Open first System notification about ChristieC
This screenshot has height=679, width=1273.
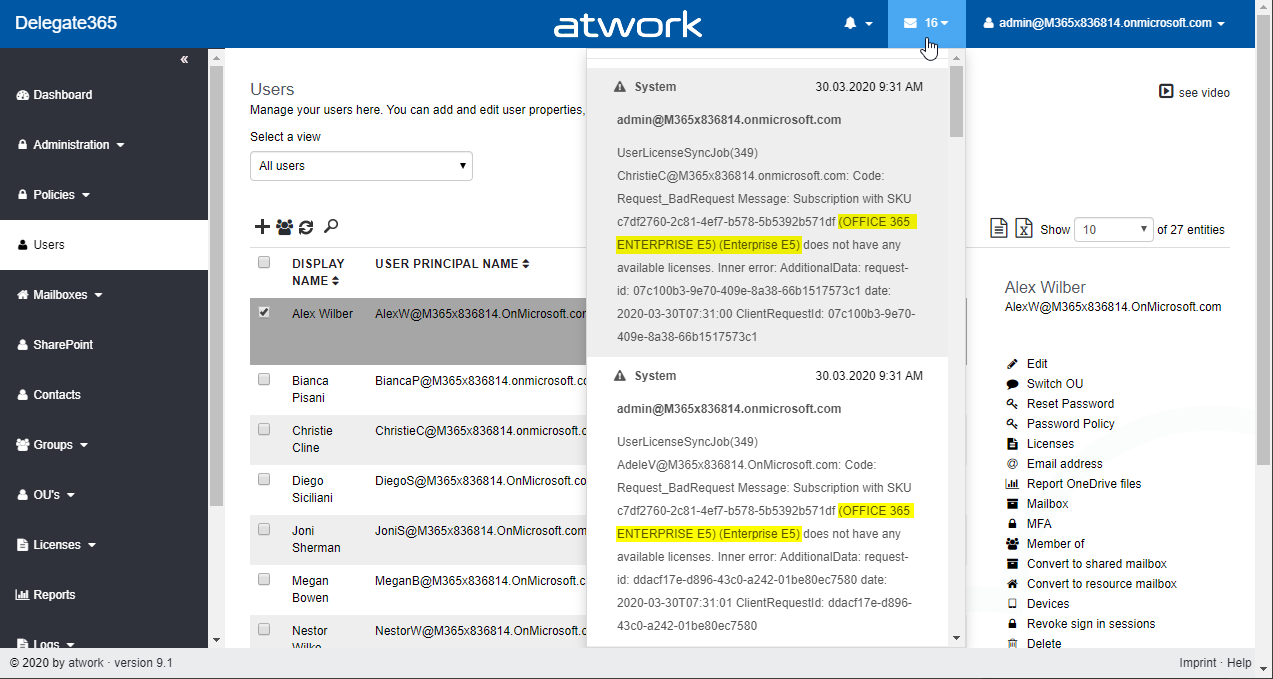pos(766,212)
